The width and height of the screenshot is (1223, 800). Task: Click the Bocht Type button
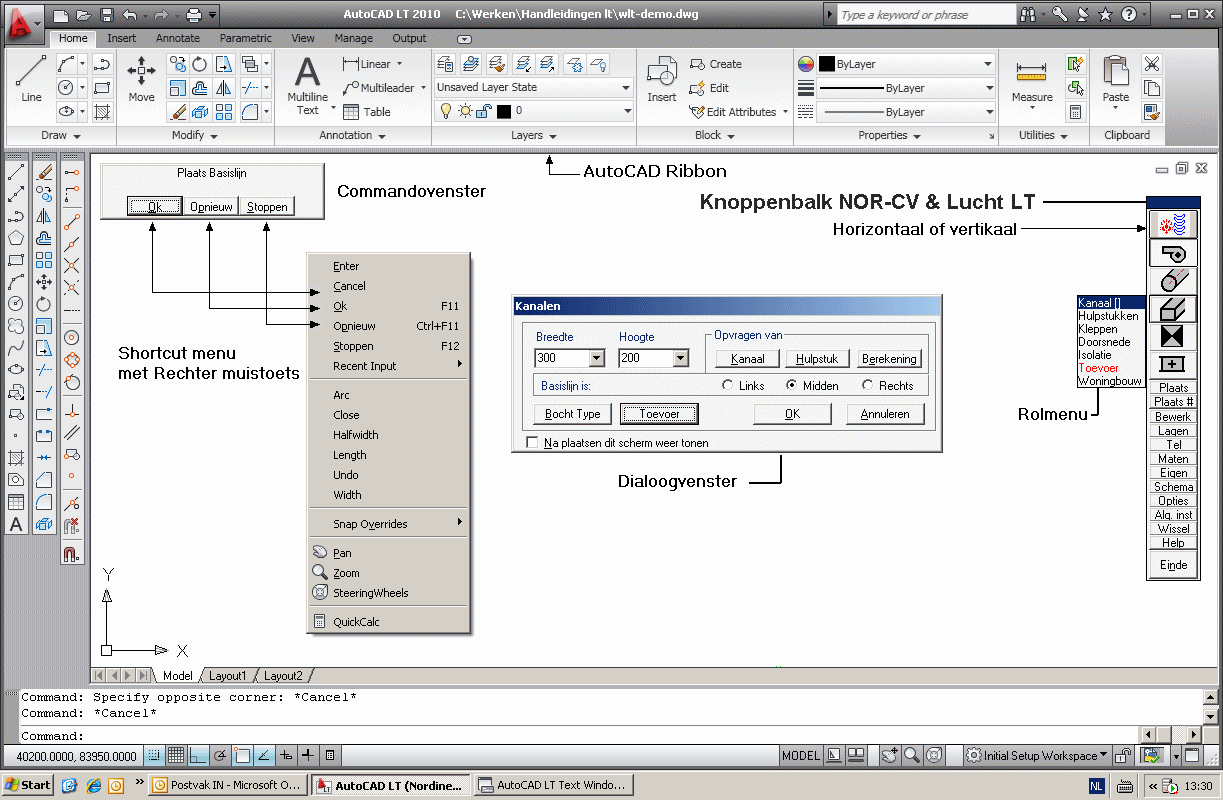pos(573,414)
